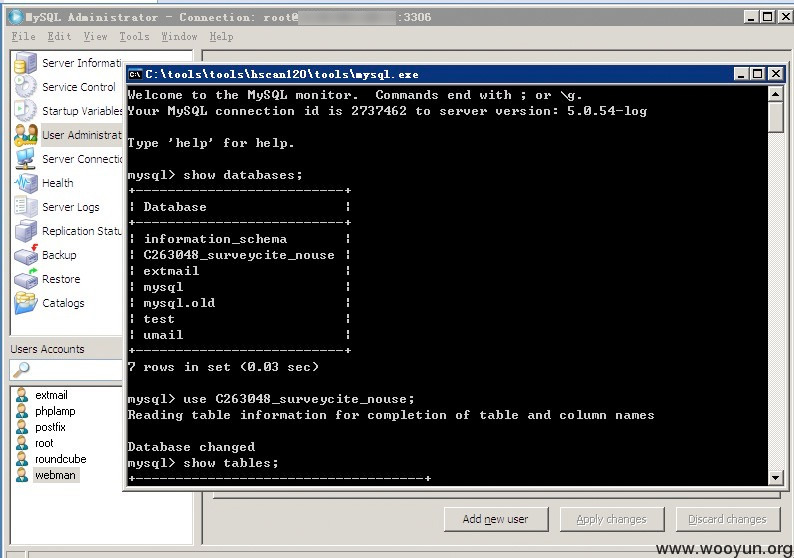
Task: Click the Replication Status icon
Action: 25,230
